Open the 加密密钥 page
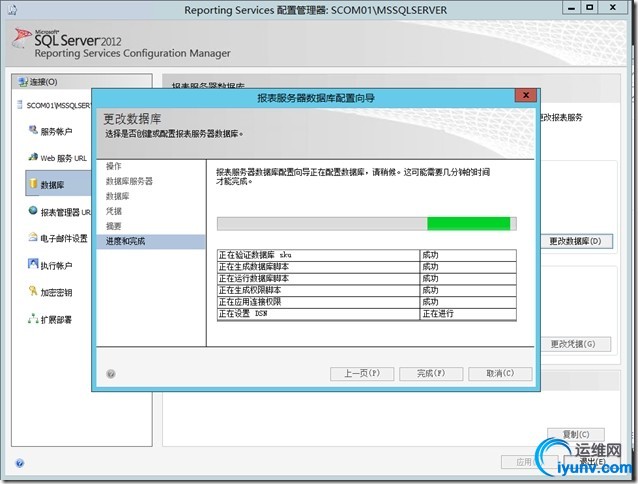 point(56,292)
